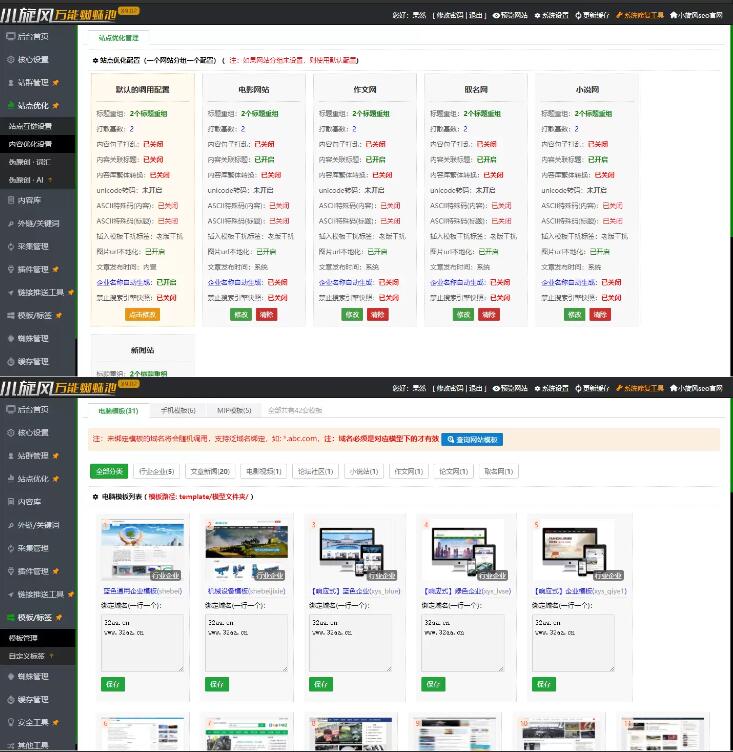Viewport: 733px width, 752px height.
Task: Click the 安全工具 shield icon in sidebar
Action: [10, 722]
